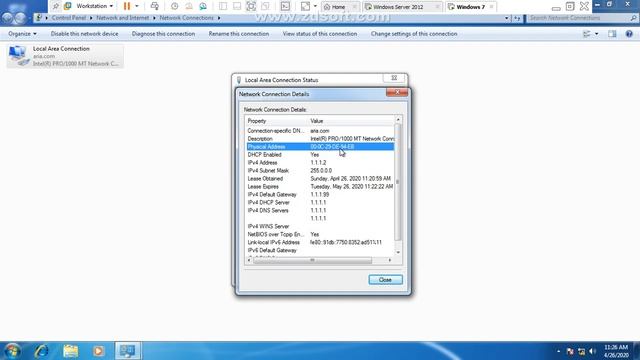Select the IPv4 DHCP Server row
This screenshot has height=360, width=640.
(320, 202)
